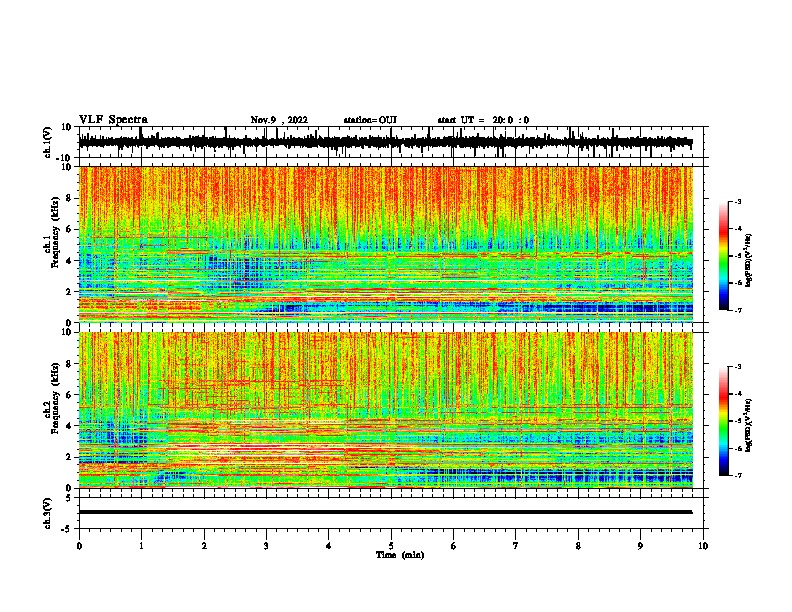Click the "8" kHz tick on ch.2 frequency axis
This screenshot has width=792, height=612.
[x=69, y=364]
